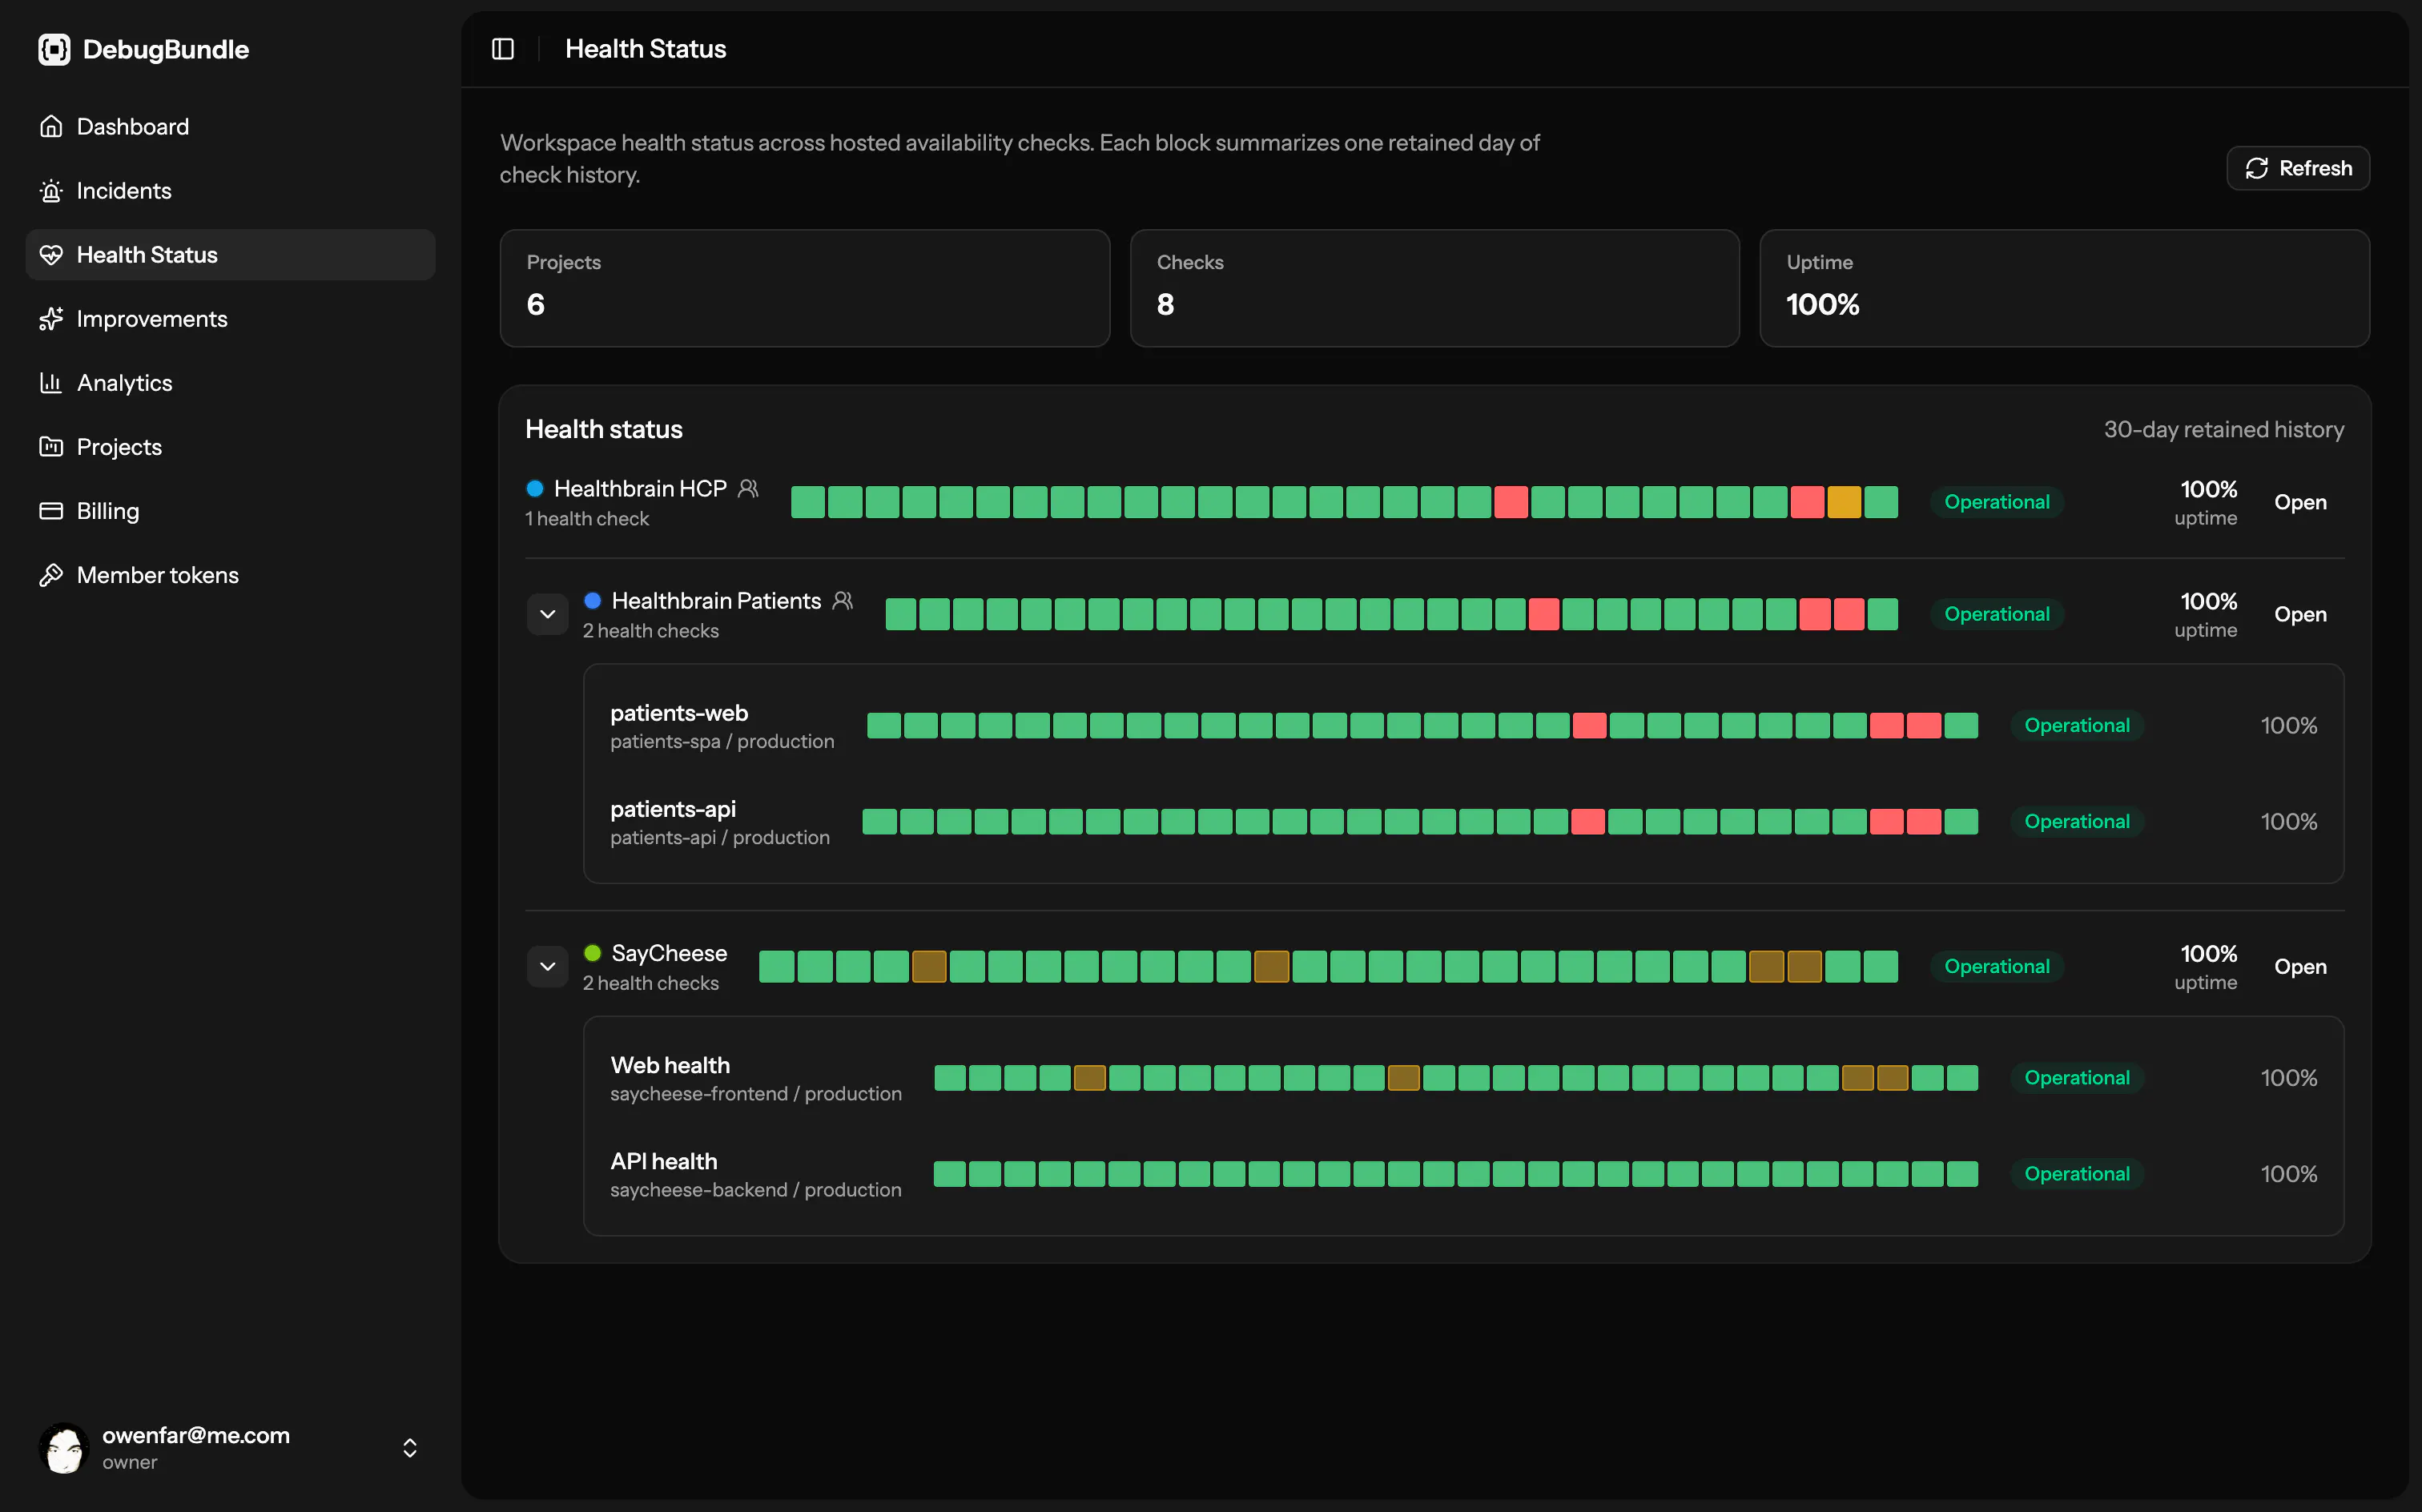Image resolution: width=2422 pixels, height=1512 pixels.
Task: Select the API health check name
Action: [664, 1161]
